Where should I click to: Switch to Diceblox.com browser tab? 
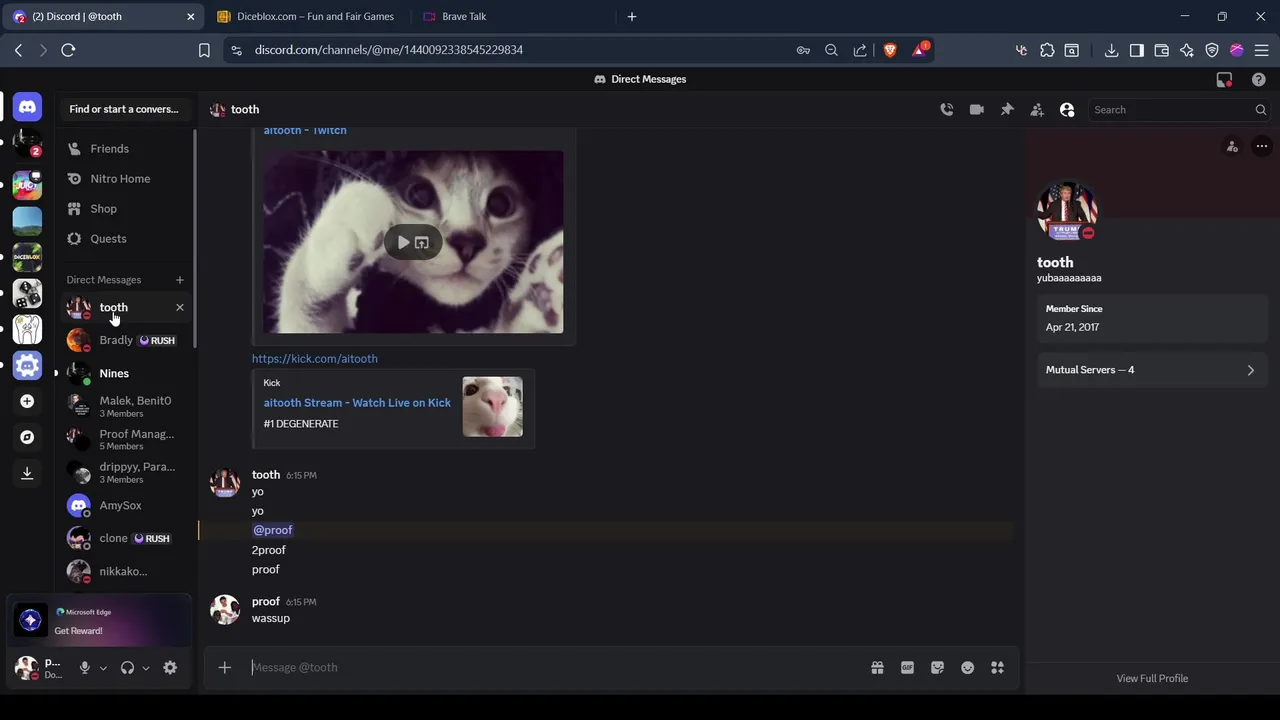(305, 16)
